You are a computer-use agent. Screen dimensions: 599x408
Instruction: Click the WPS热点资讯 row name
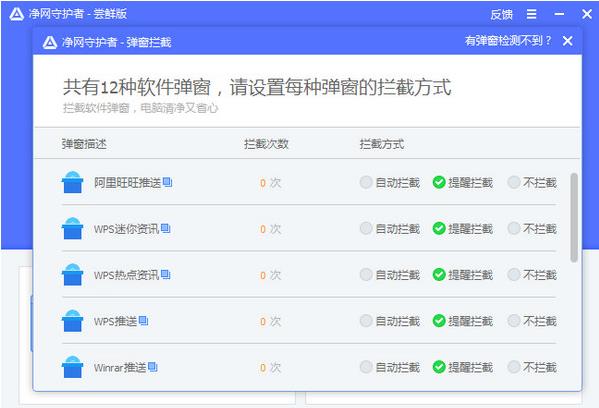coord(127,275)
